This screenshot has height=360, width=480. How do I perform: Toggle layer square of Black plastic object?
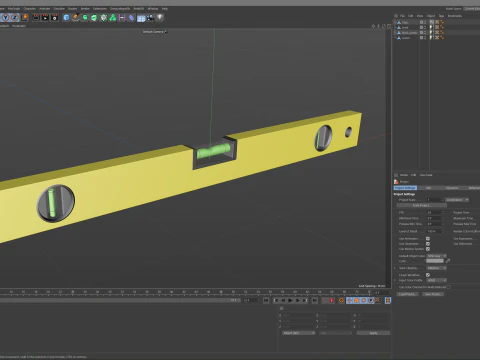click(x=421, y=33)
